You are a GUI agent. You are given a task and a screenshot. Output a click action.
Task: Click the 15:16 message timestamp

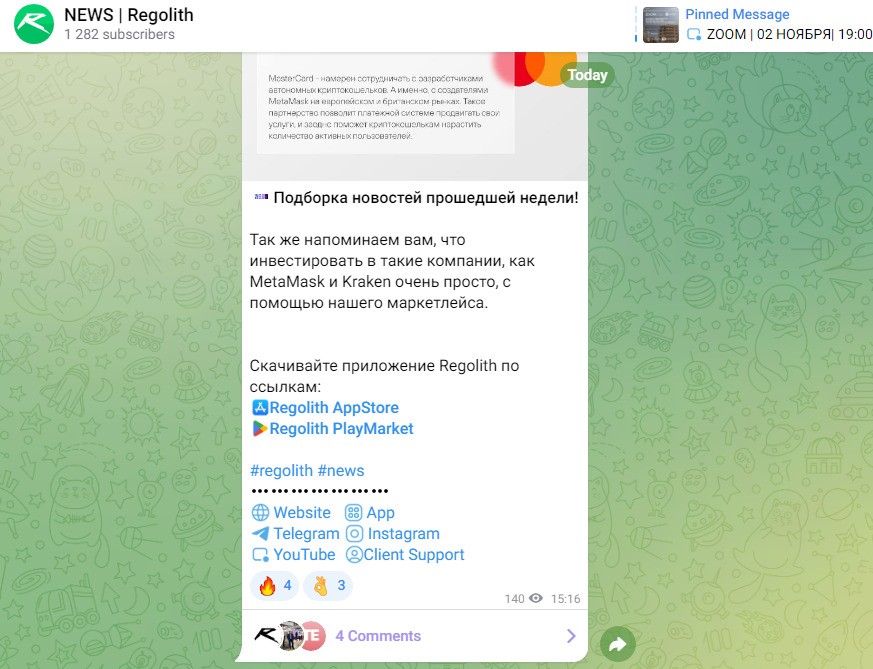[566, 599]
